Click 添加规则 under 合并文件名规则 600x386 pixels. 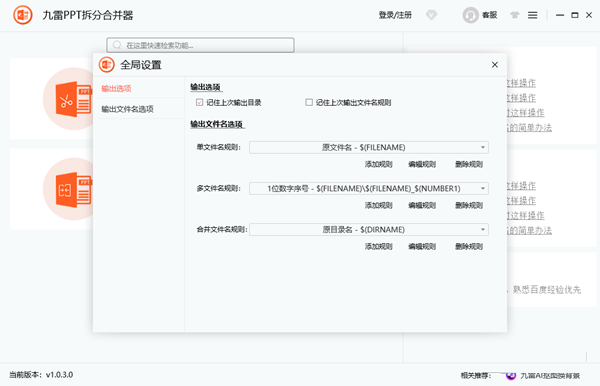click(x=378, y=246)
